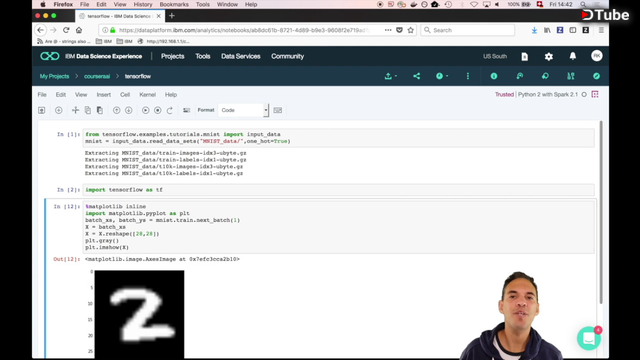The height and width of the screenshot is (360, 640).
Task: Click the tensorflow breadcrumb
Action: pos(138,76)
